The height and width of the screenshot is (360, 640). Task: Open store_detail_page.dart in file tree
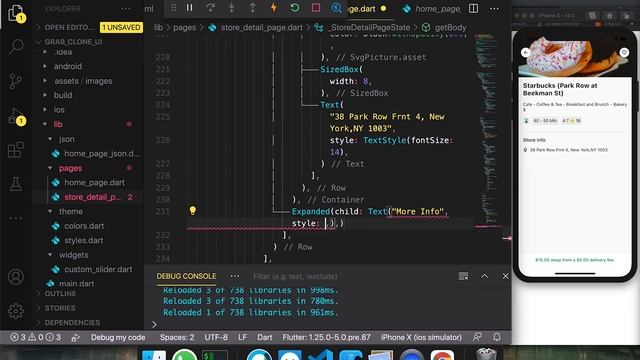tap(93, 197)
